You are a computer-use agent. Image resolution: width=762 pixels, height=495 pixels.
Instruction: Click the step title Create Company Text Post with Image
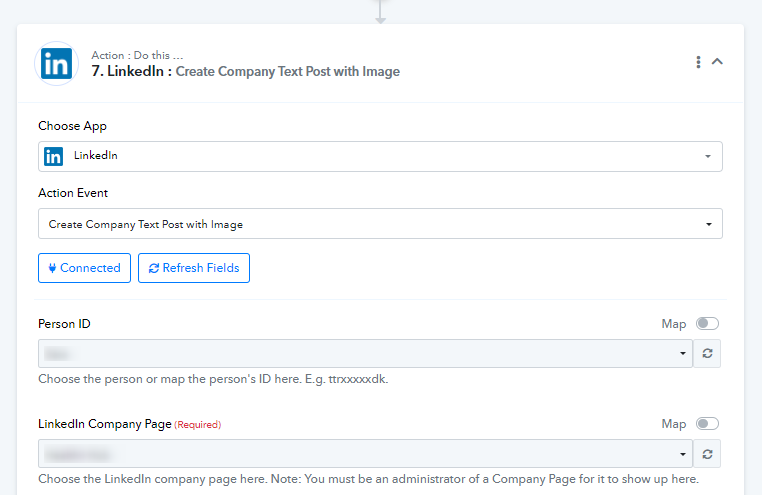pos(288,71)
